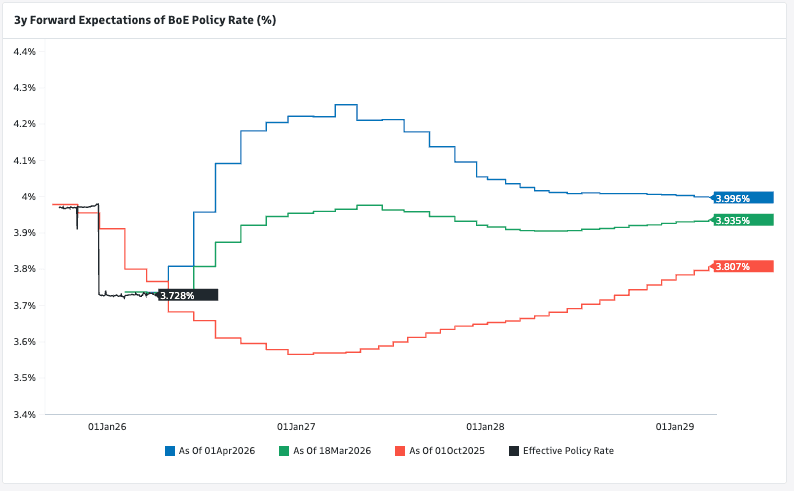
Task: Click the 01Jan26 x-axis date label
Action: (x=107, y=426)
